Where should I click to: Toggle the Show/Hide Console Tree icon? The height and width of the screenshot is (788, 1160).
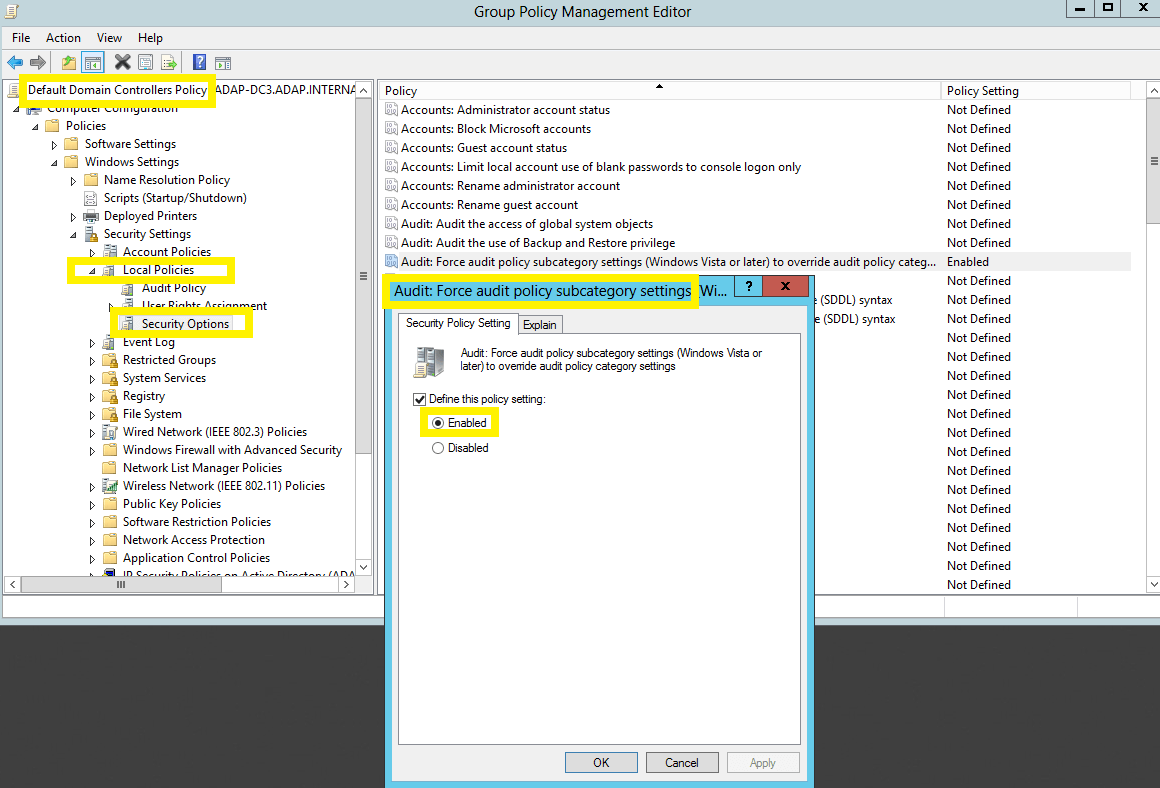pyautogui.click(x=93, y=62)
